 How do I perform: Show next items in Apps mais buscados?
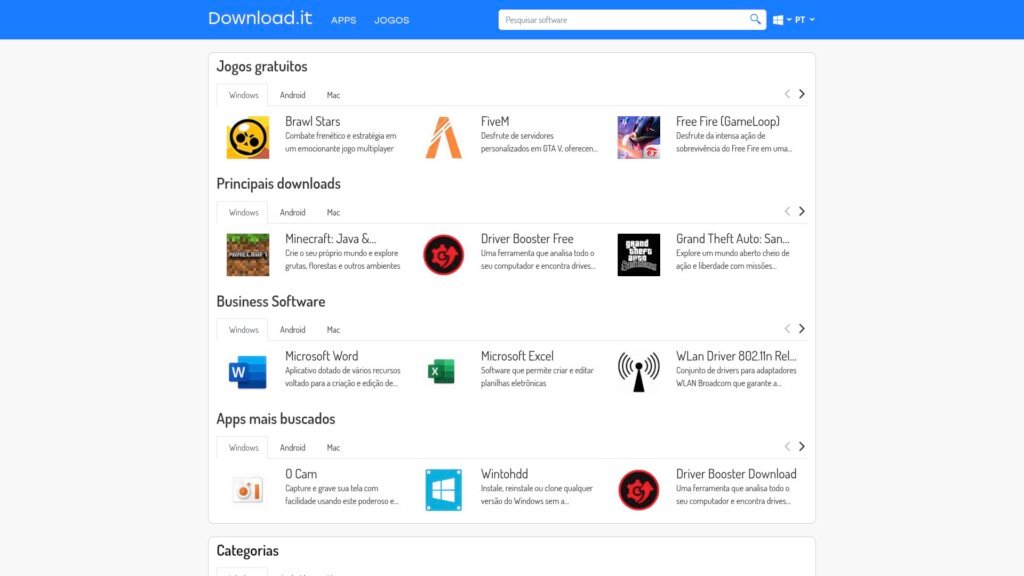[802, 447]
